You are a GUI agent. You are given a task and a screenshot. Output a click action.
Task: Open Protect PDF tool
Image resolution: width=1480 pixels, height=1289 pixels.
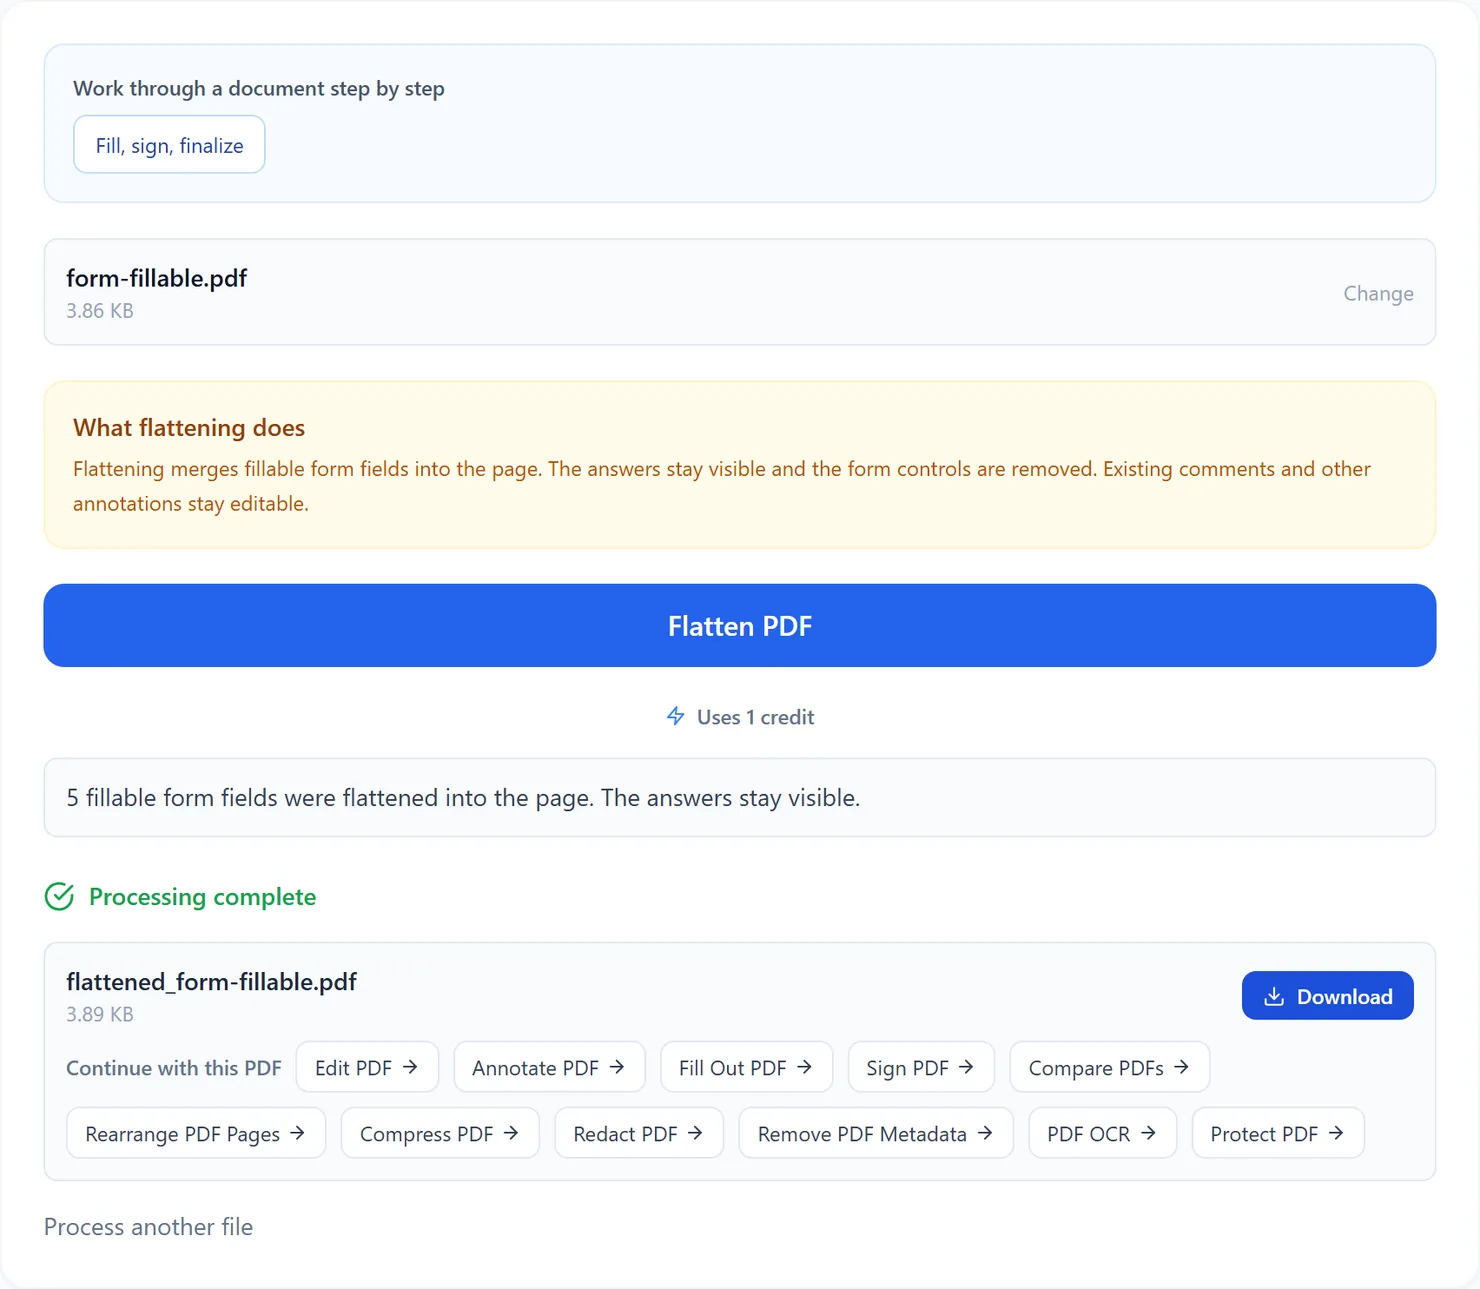click(x=1278, y=1133)
